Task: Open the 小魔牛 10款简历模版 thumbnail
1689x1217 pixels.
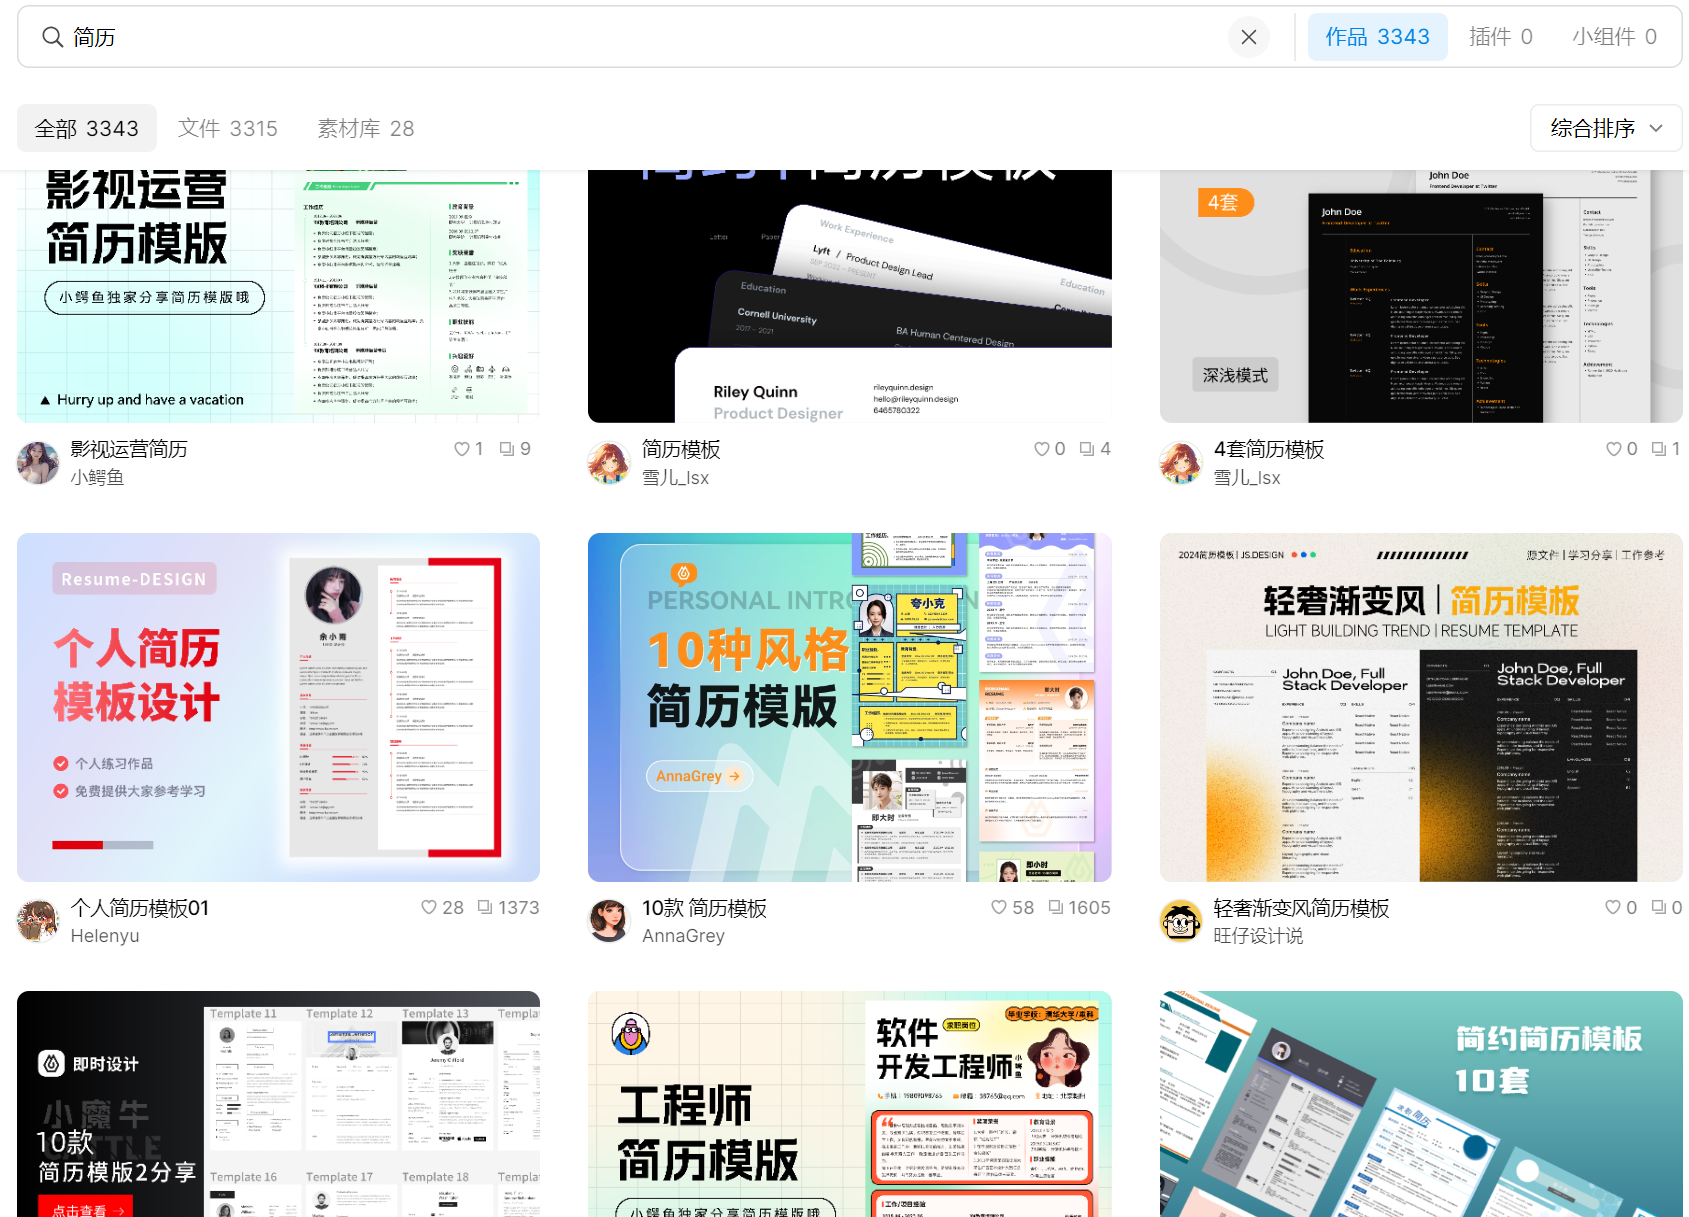Action: point(278,1104)
